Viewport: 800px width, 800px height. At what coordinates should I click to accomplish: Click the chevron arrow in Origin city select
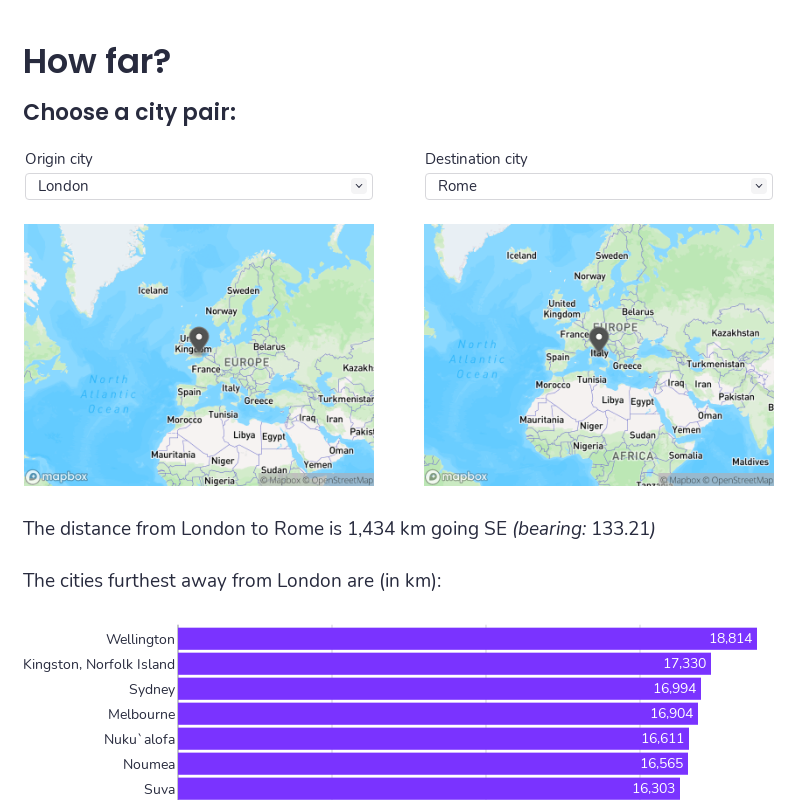pyautogui.click(x=359, y=186)
